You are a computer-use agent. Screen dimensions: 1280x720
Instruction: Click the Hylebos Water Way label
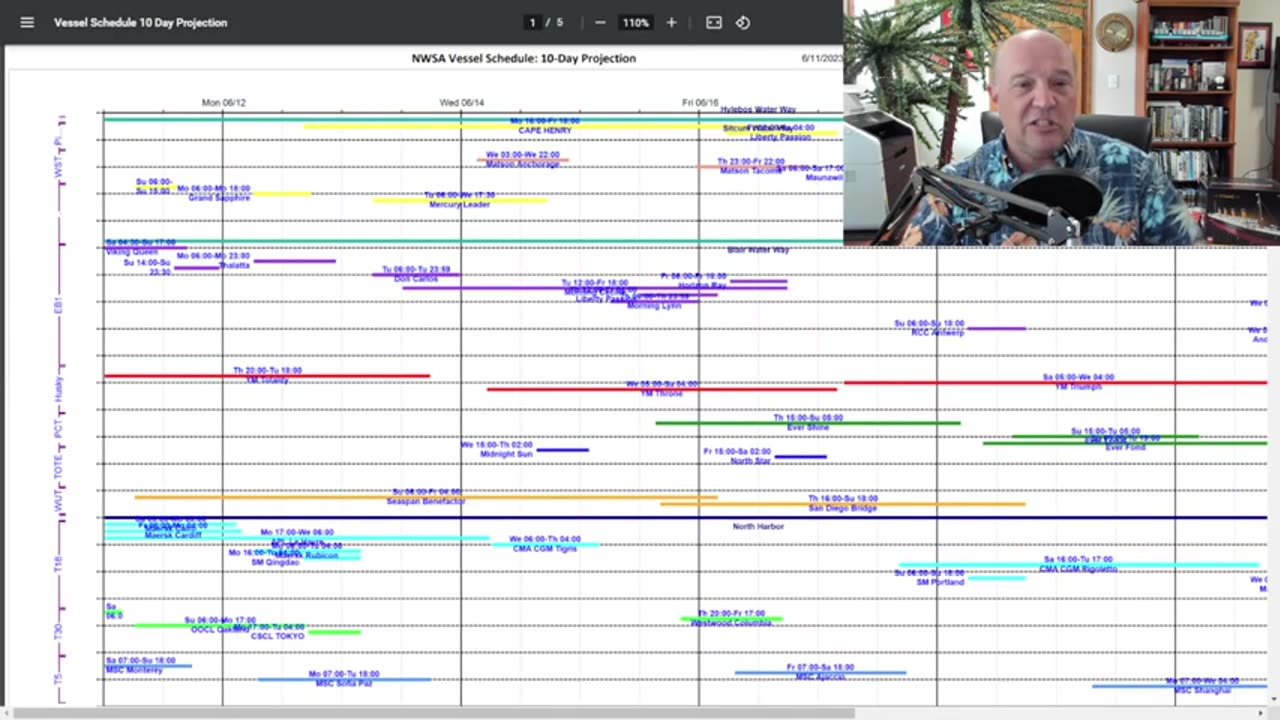pyautogui.click(x=758, y=110)
